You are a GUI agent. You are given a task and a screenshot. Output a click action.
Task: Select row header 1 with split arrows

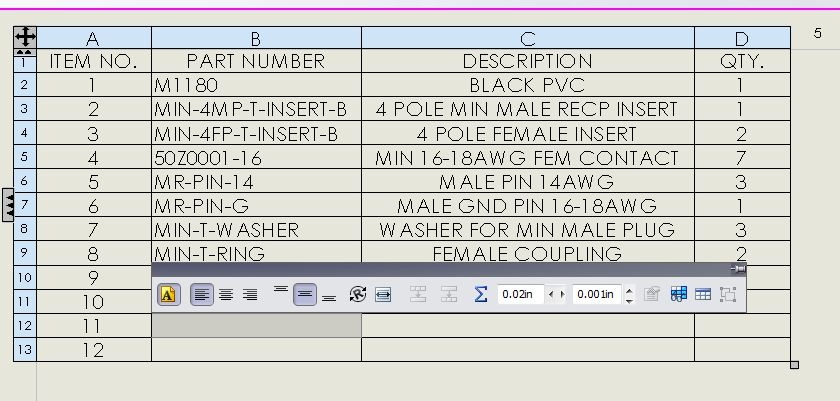25,60
